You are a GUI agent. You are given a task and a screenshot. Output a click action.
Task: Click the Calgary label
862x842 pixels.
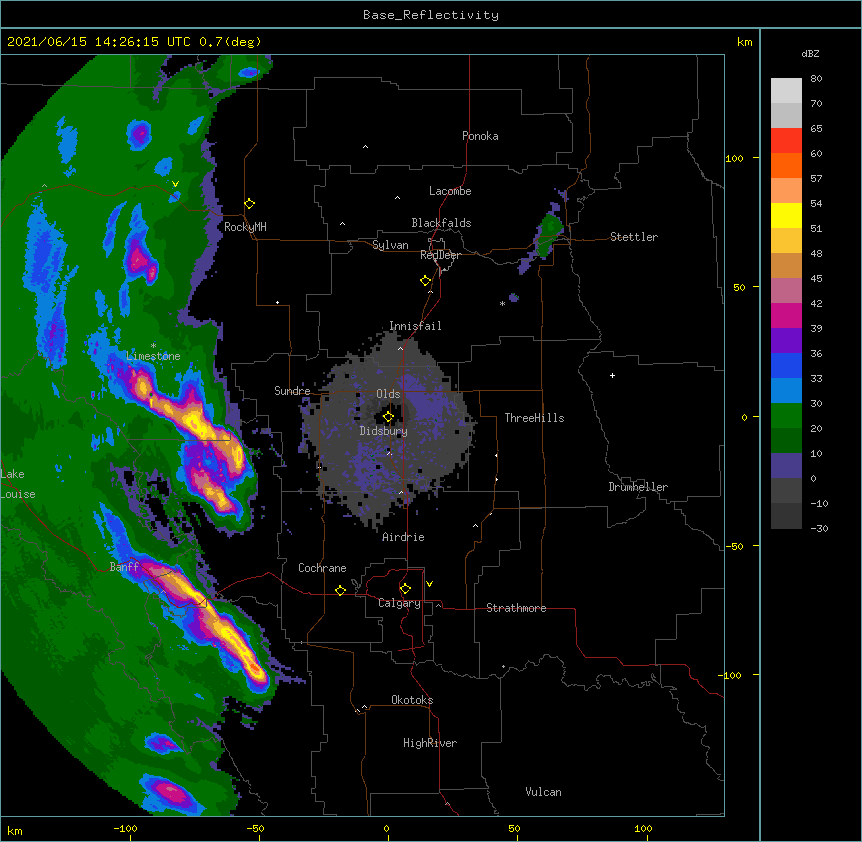point(399,603)
